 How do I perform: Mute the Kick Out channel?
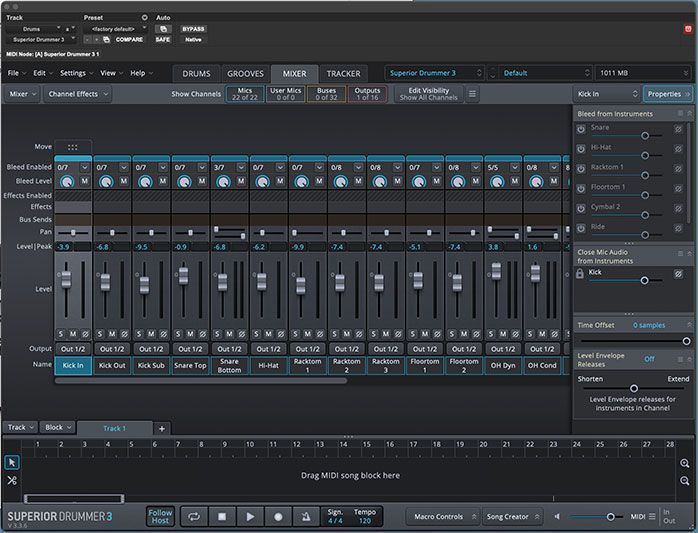(x=112, y=334)
